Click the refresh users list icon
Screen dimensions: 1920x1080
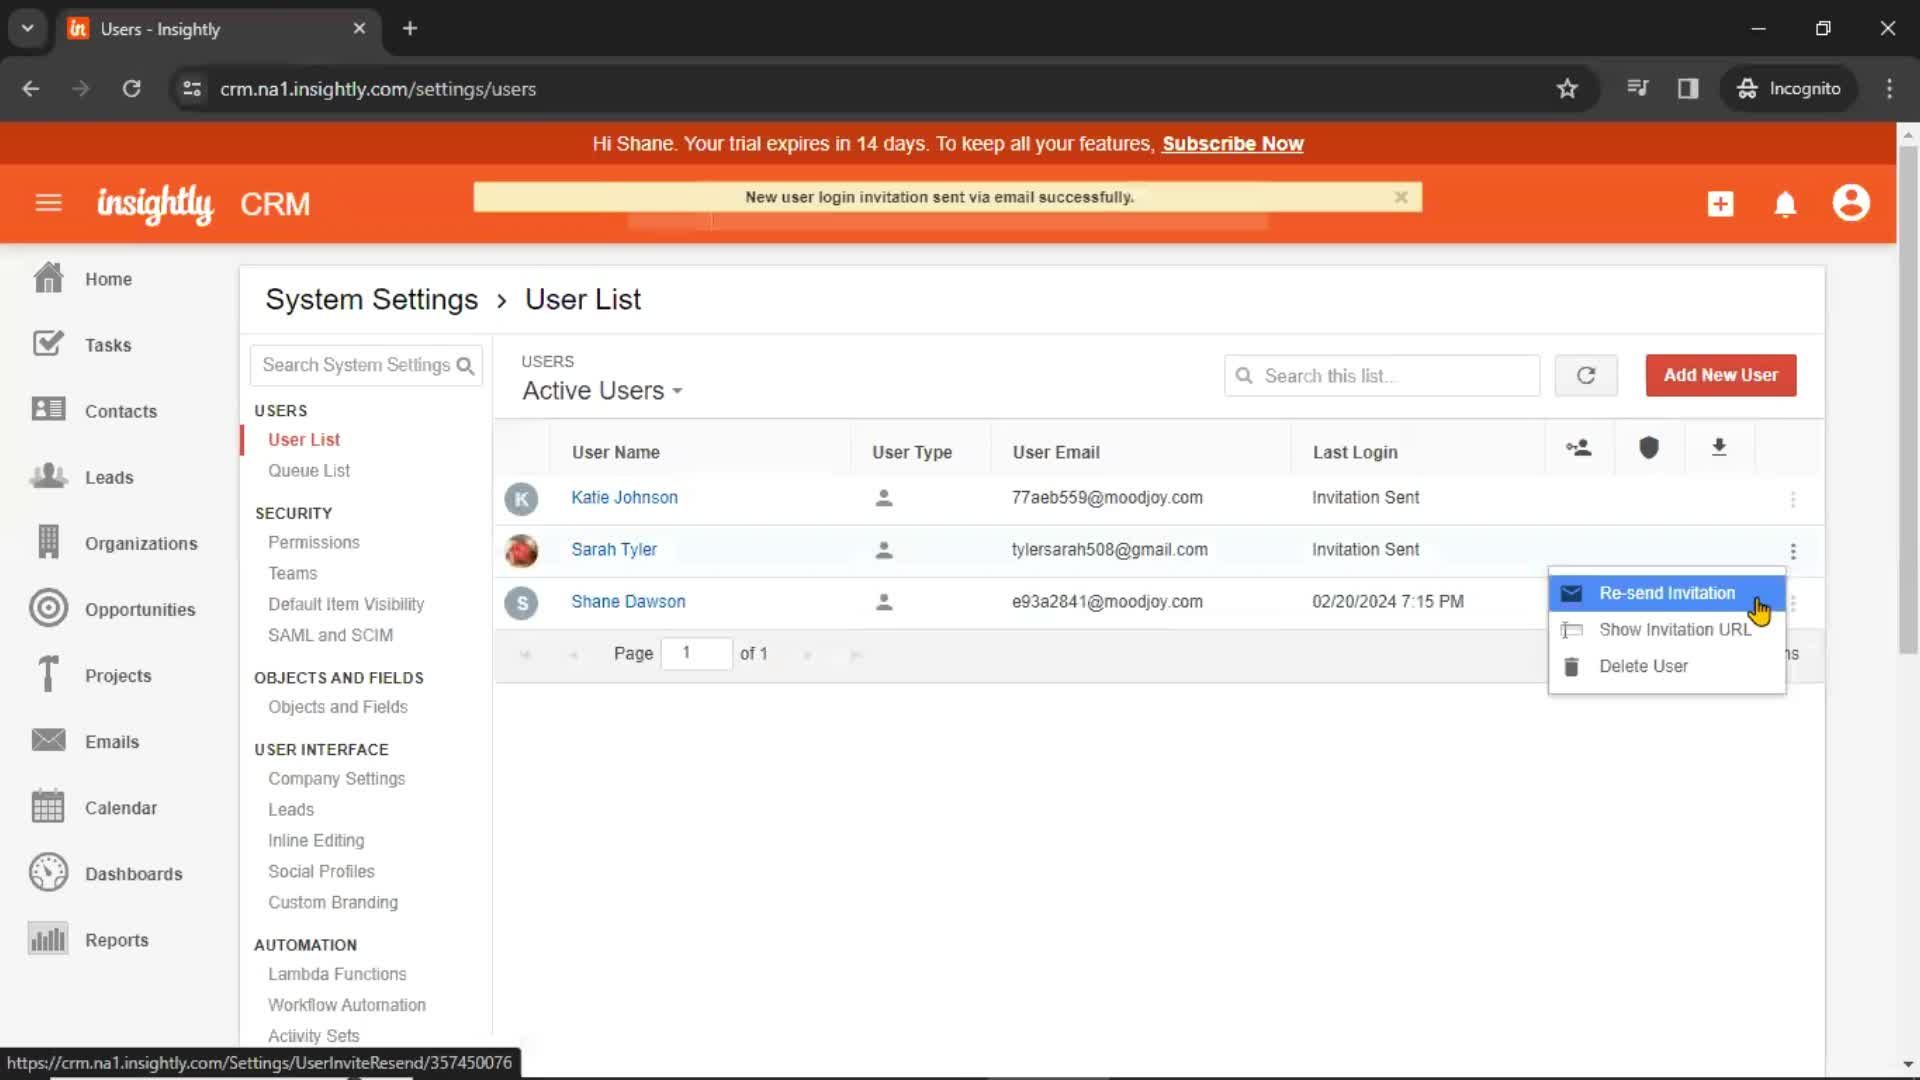click(x=1586, y=375)
